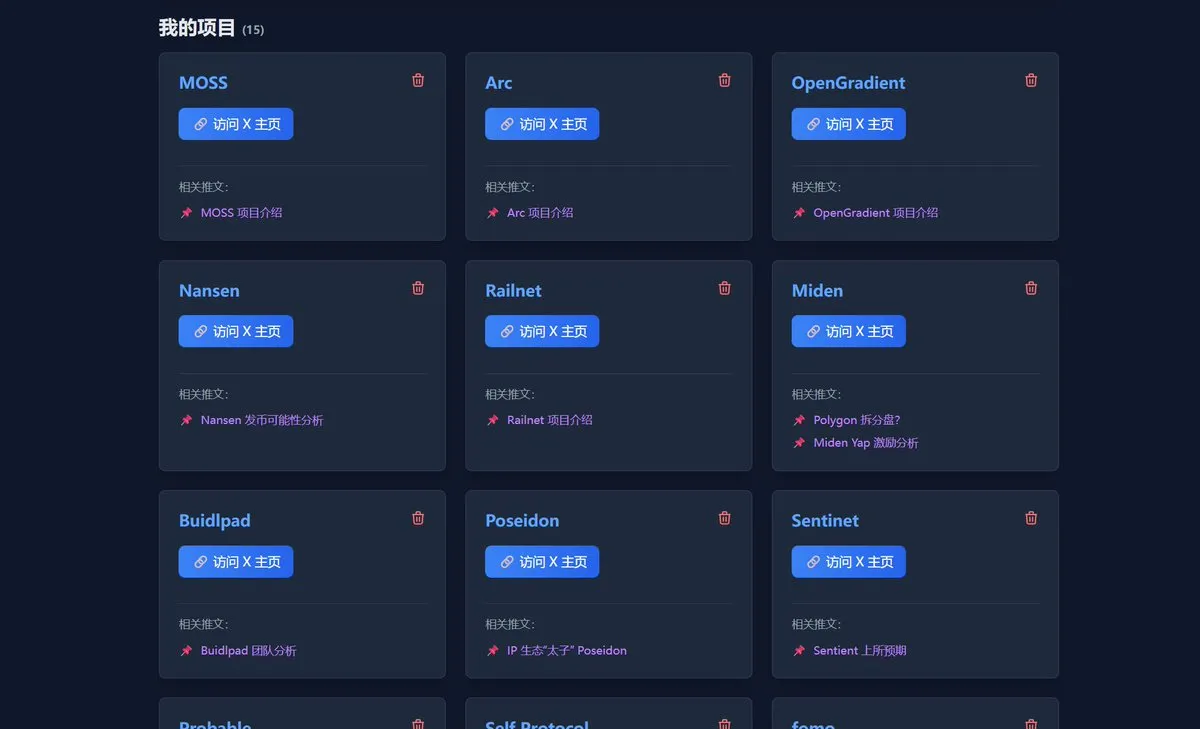Click the Miden Yap 激励分析 link
The height and width of the screenshot is (729, 1200).
point(865,443)
